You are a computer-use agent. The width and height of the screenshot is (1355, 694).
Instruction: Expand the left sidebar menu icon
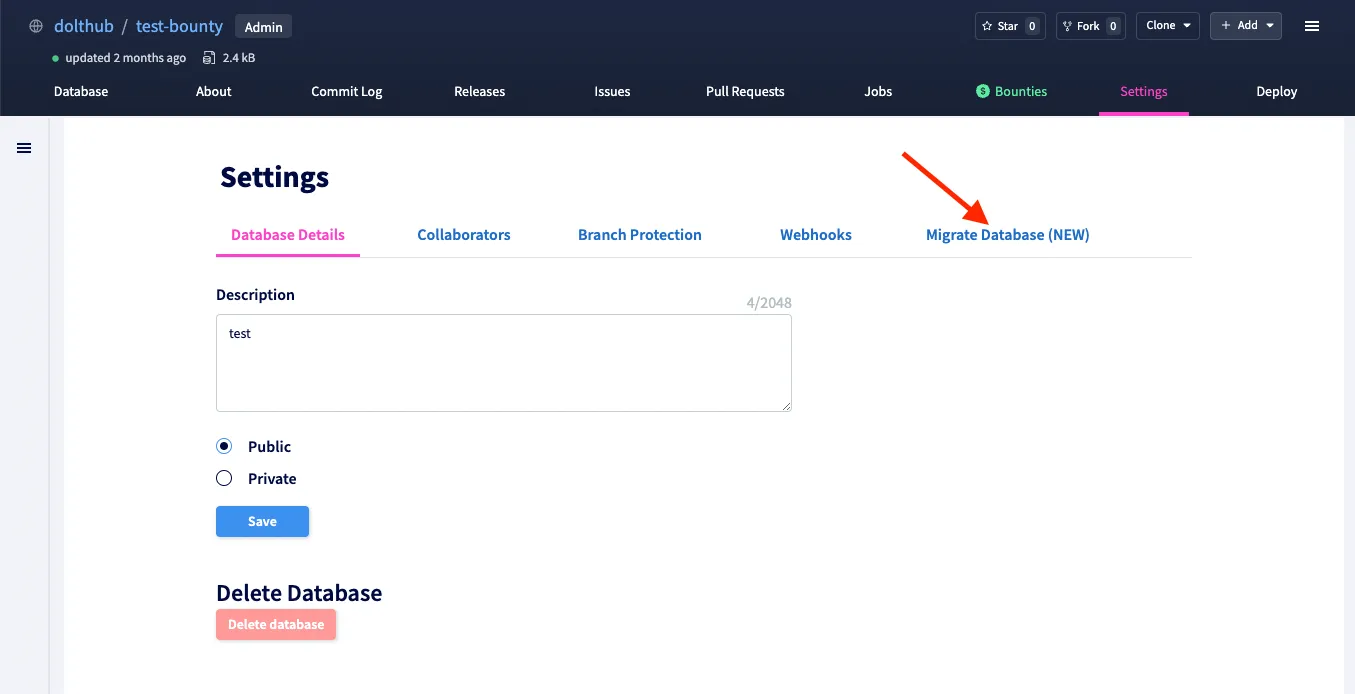pos(24,148)
